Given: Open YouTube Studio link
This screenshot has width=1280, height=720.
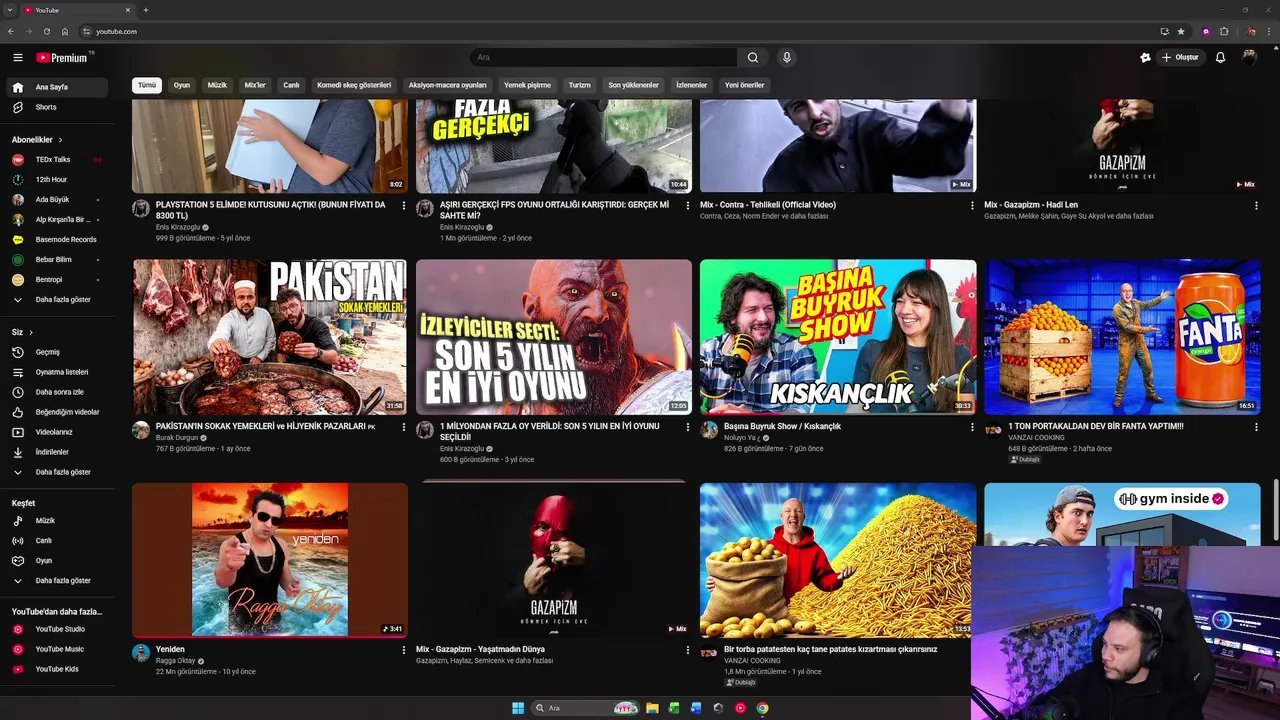Looking at the screenshot, I should (x=57, y=629).
